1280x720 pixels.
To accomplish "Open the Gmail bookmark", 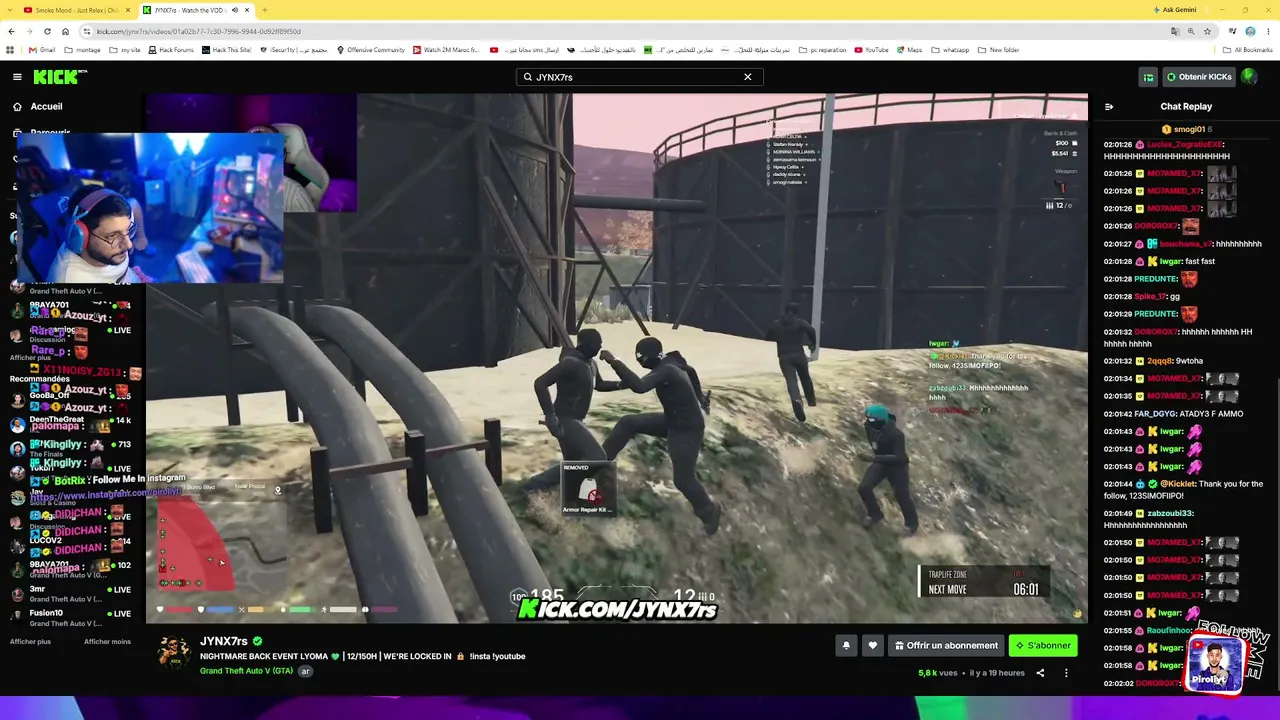I will coord(41,50).
